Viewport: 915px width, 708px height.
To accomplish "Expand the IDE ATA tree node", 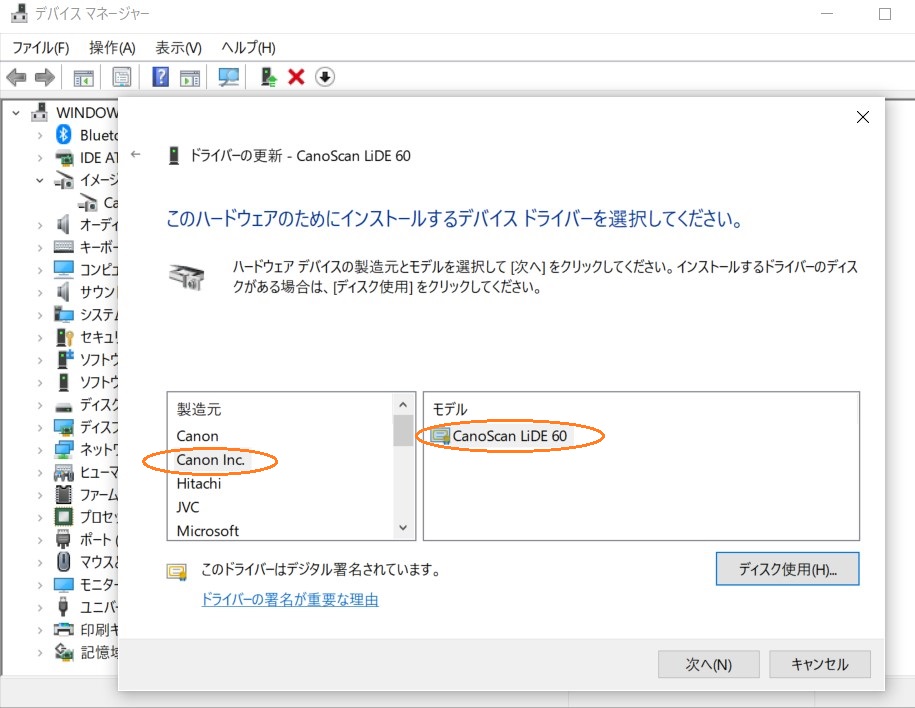I will [x=40, y=158].
